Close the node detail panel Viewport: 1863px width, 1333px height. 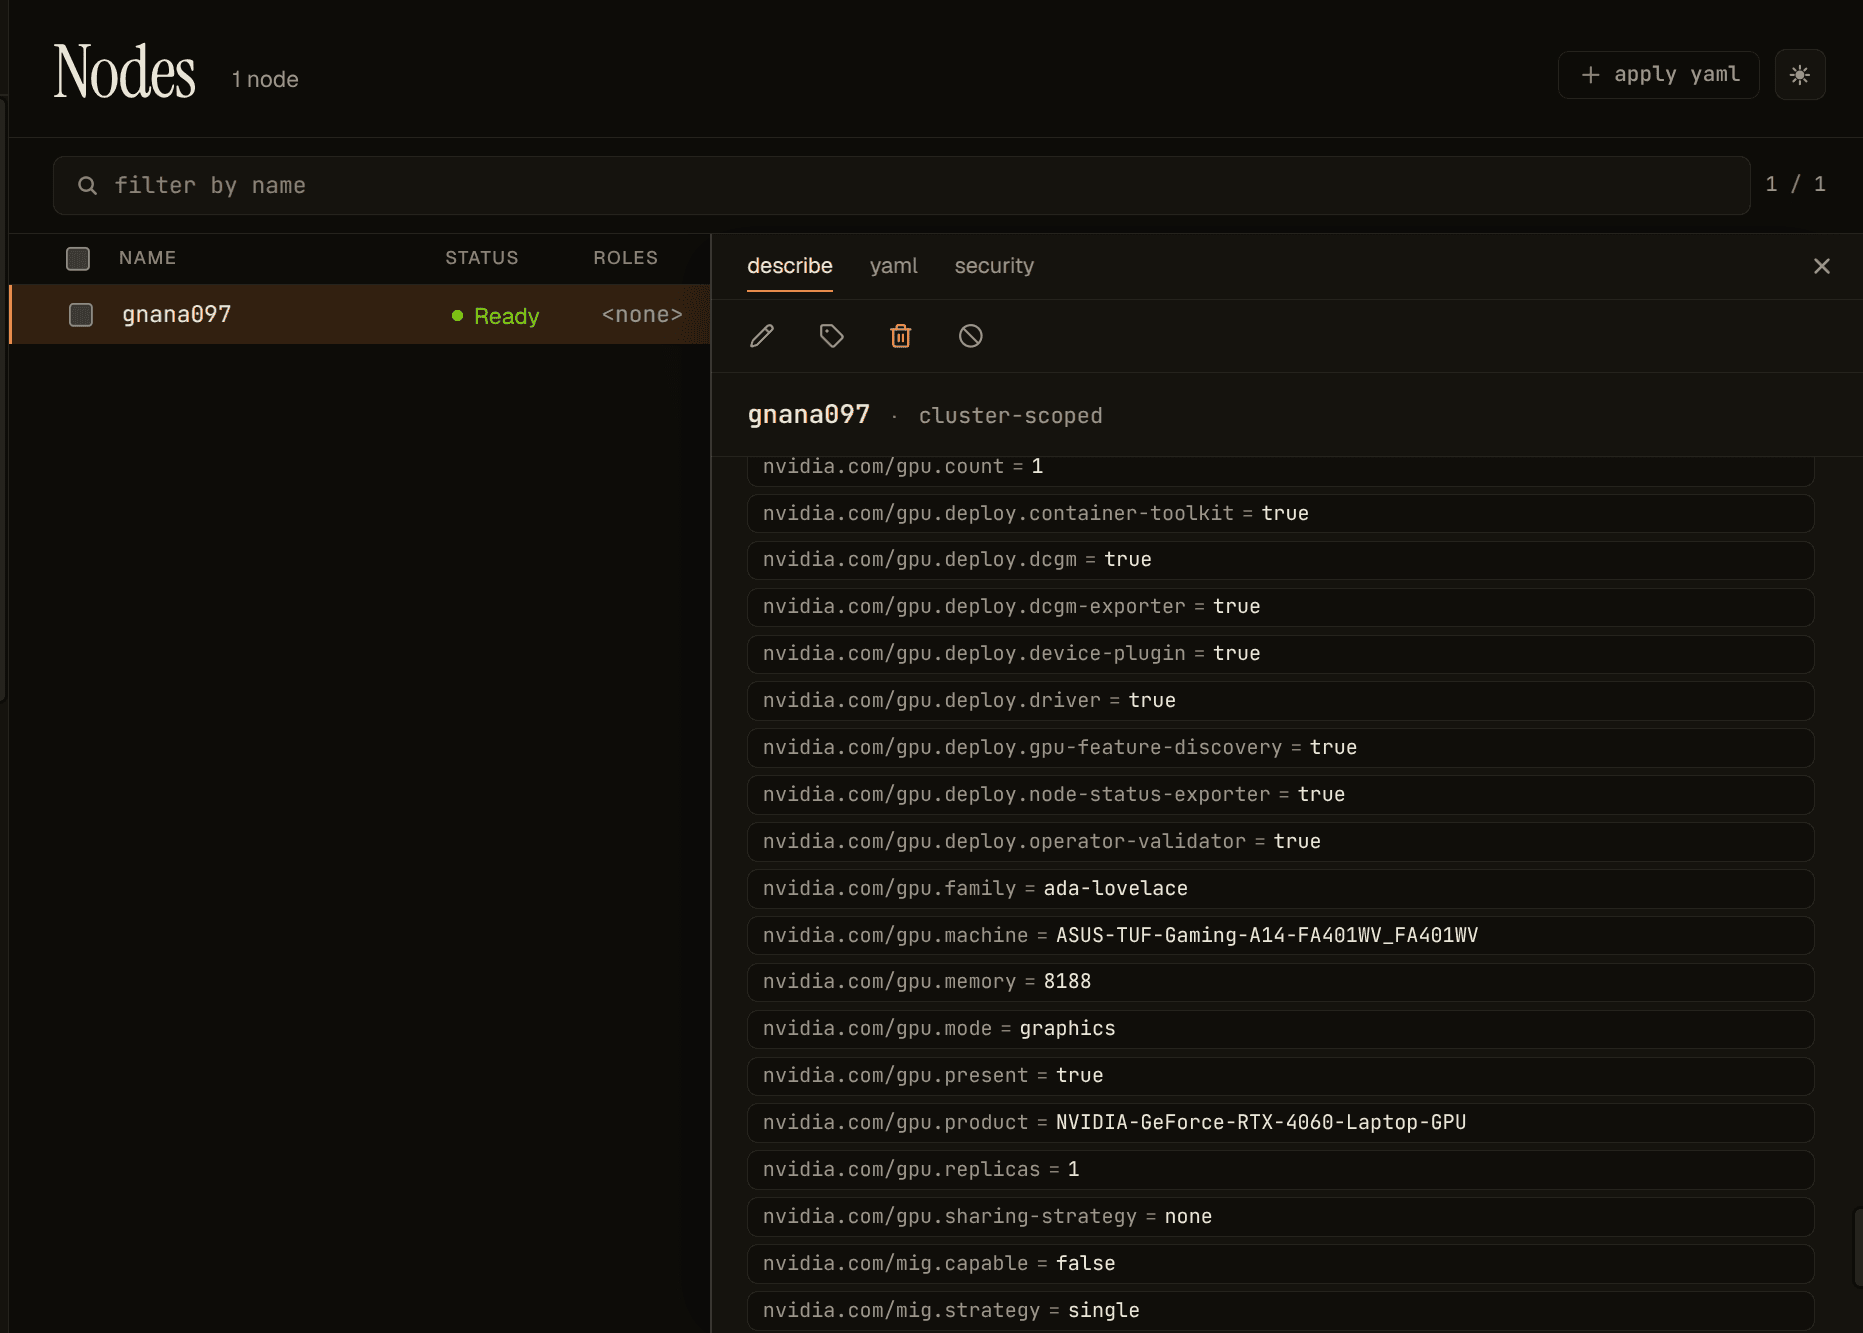click(x=1822, y=266)
